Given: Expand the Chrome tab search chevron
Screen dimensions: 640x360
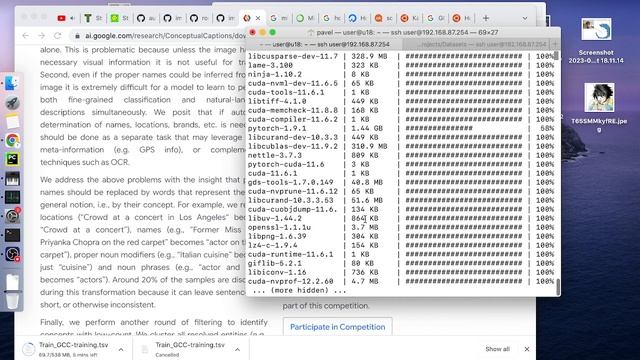Looking at the screenshot, I should [x=525, y=18].
